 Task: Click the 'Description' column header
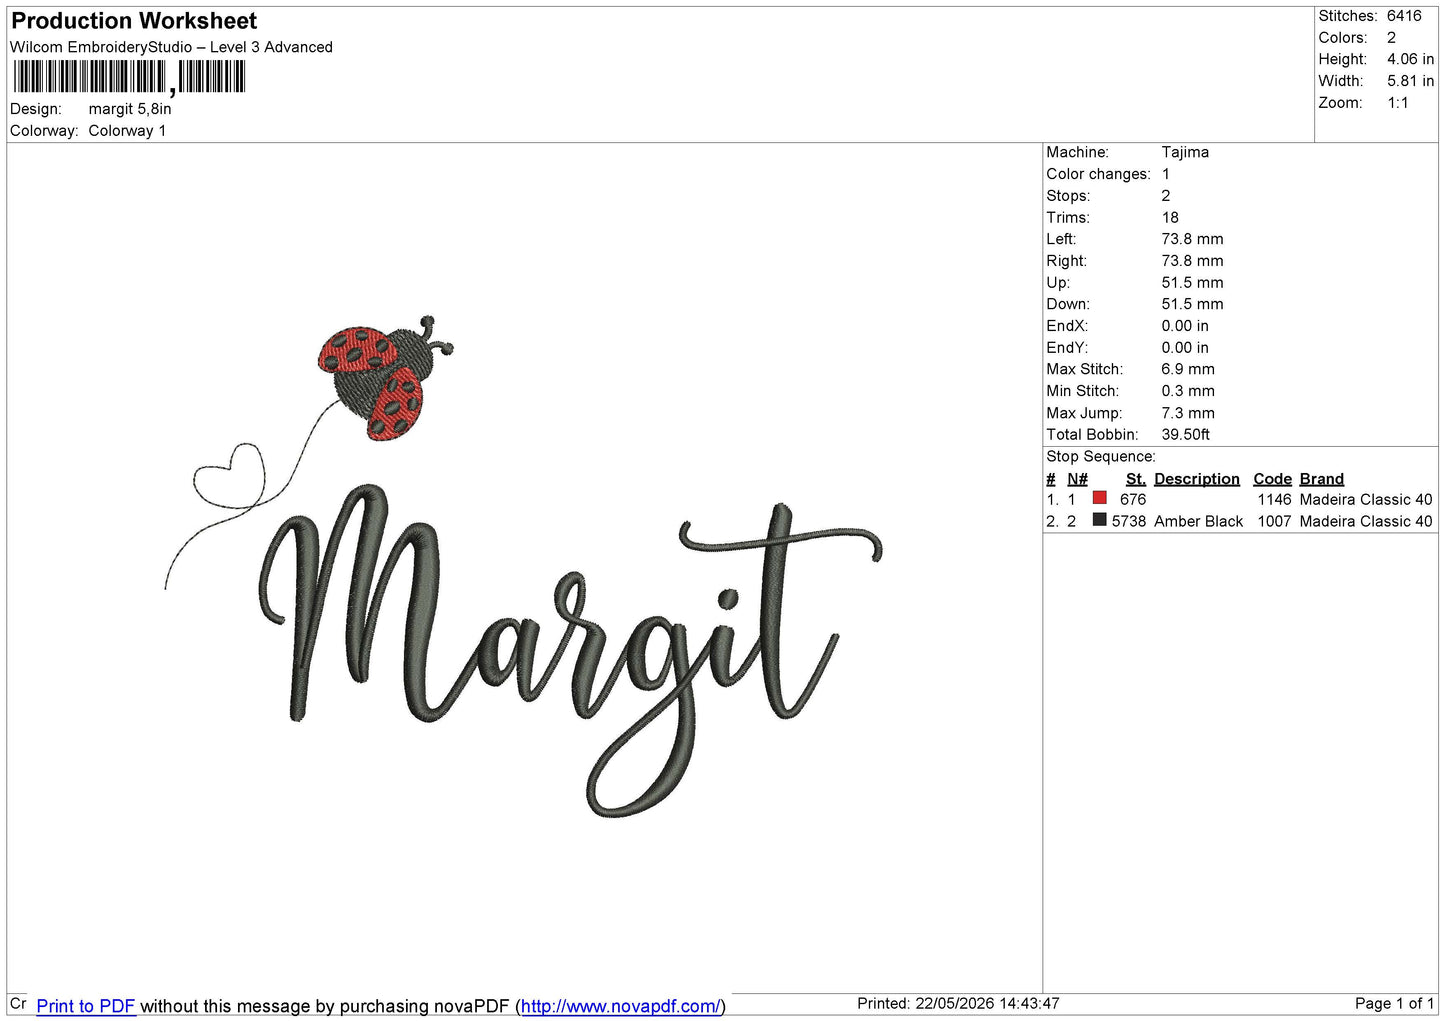(1197, 479)
